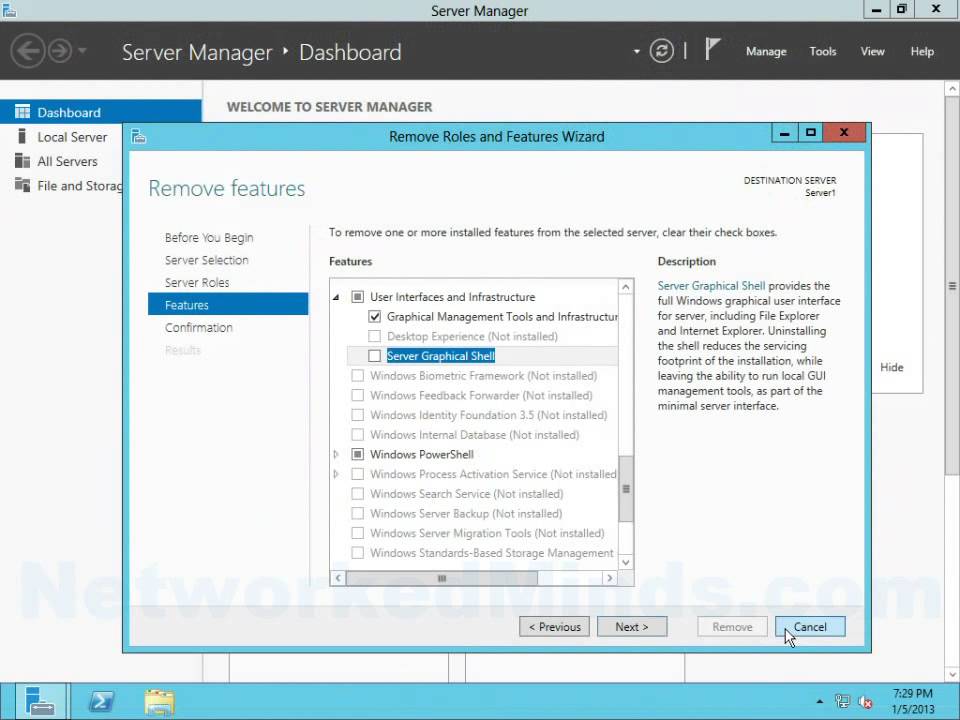Click the features list scroll left arrow
Image resolution: width=960 pixels, height=720 pixels.
tap(338, 578)
